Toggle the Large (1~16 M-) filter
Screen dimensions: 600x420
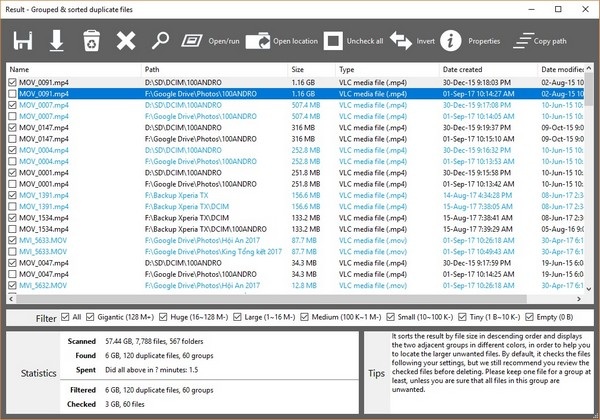[237, 317]
